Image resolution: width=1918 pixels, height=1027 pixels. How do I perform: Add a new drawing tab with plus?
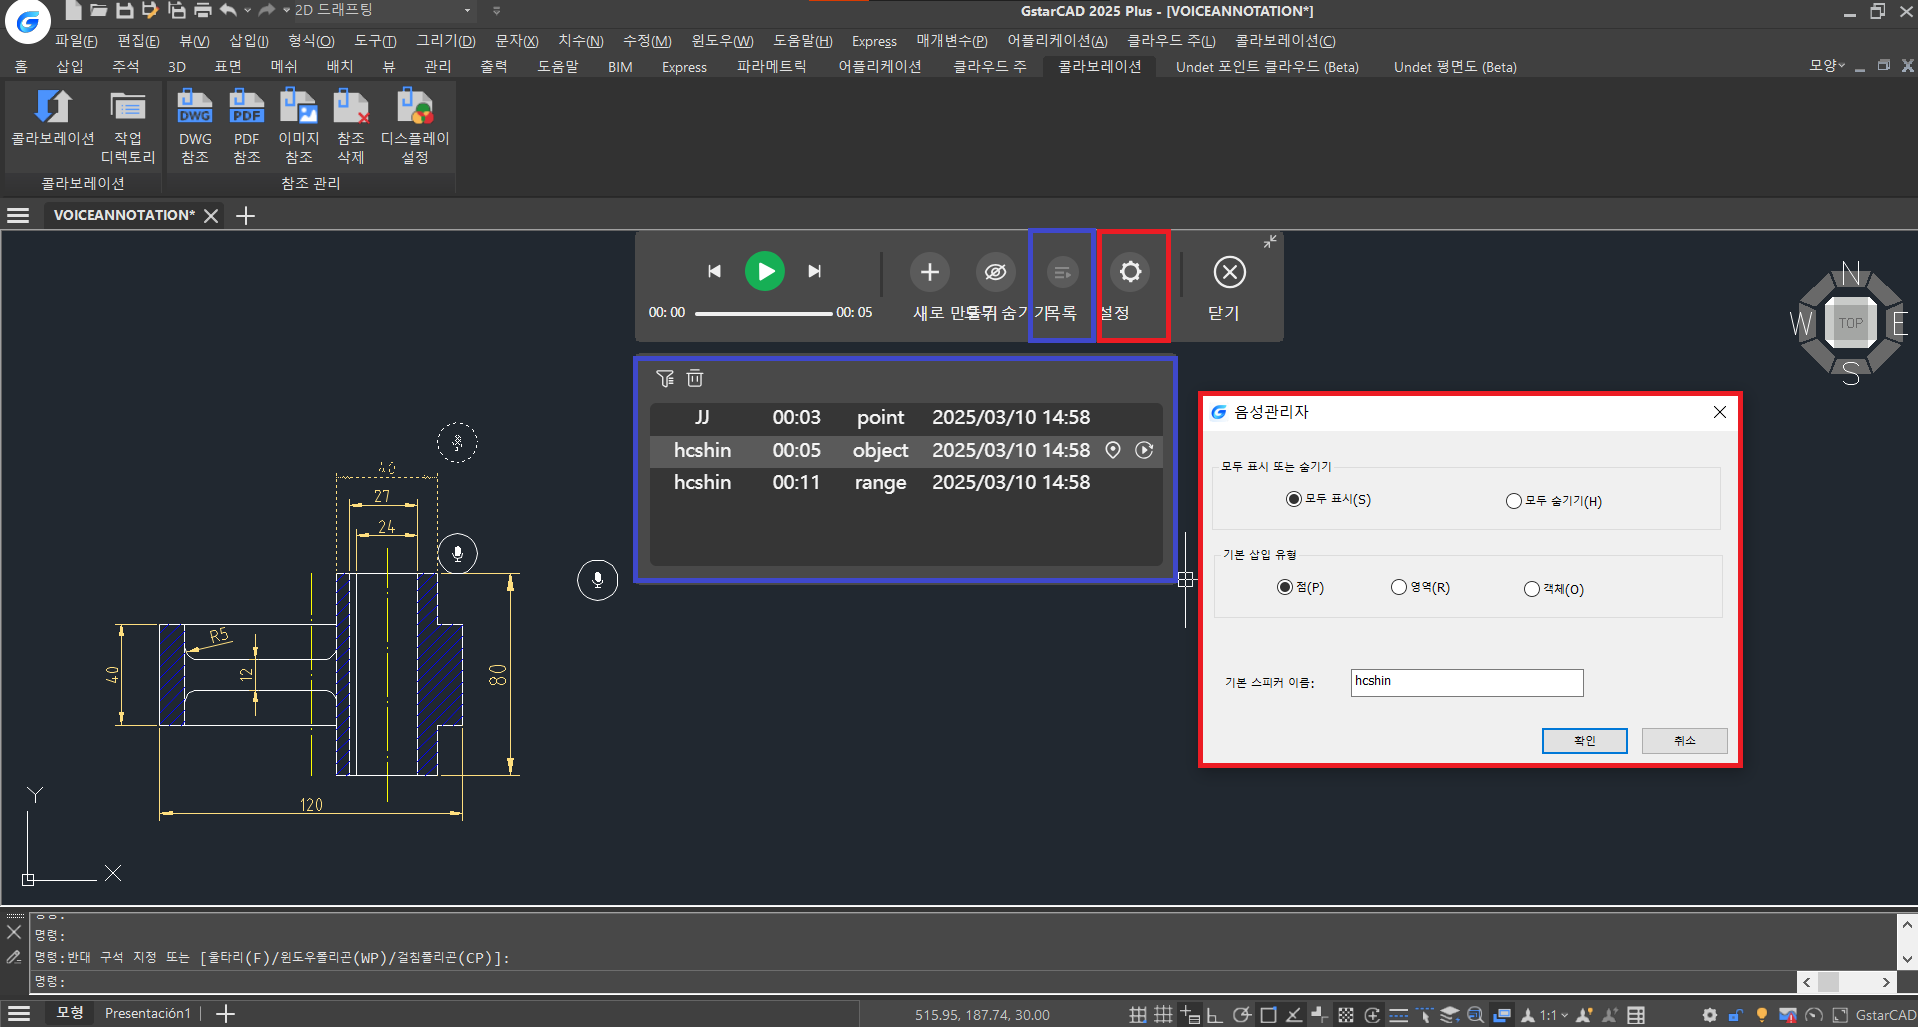pyautogui.click(x=245, y=215)
